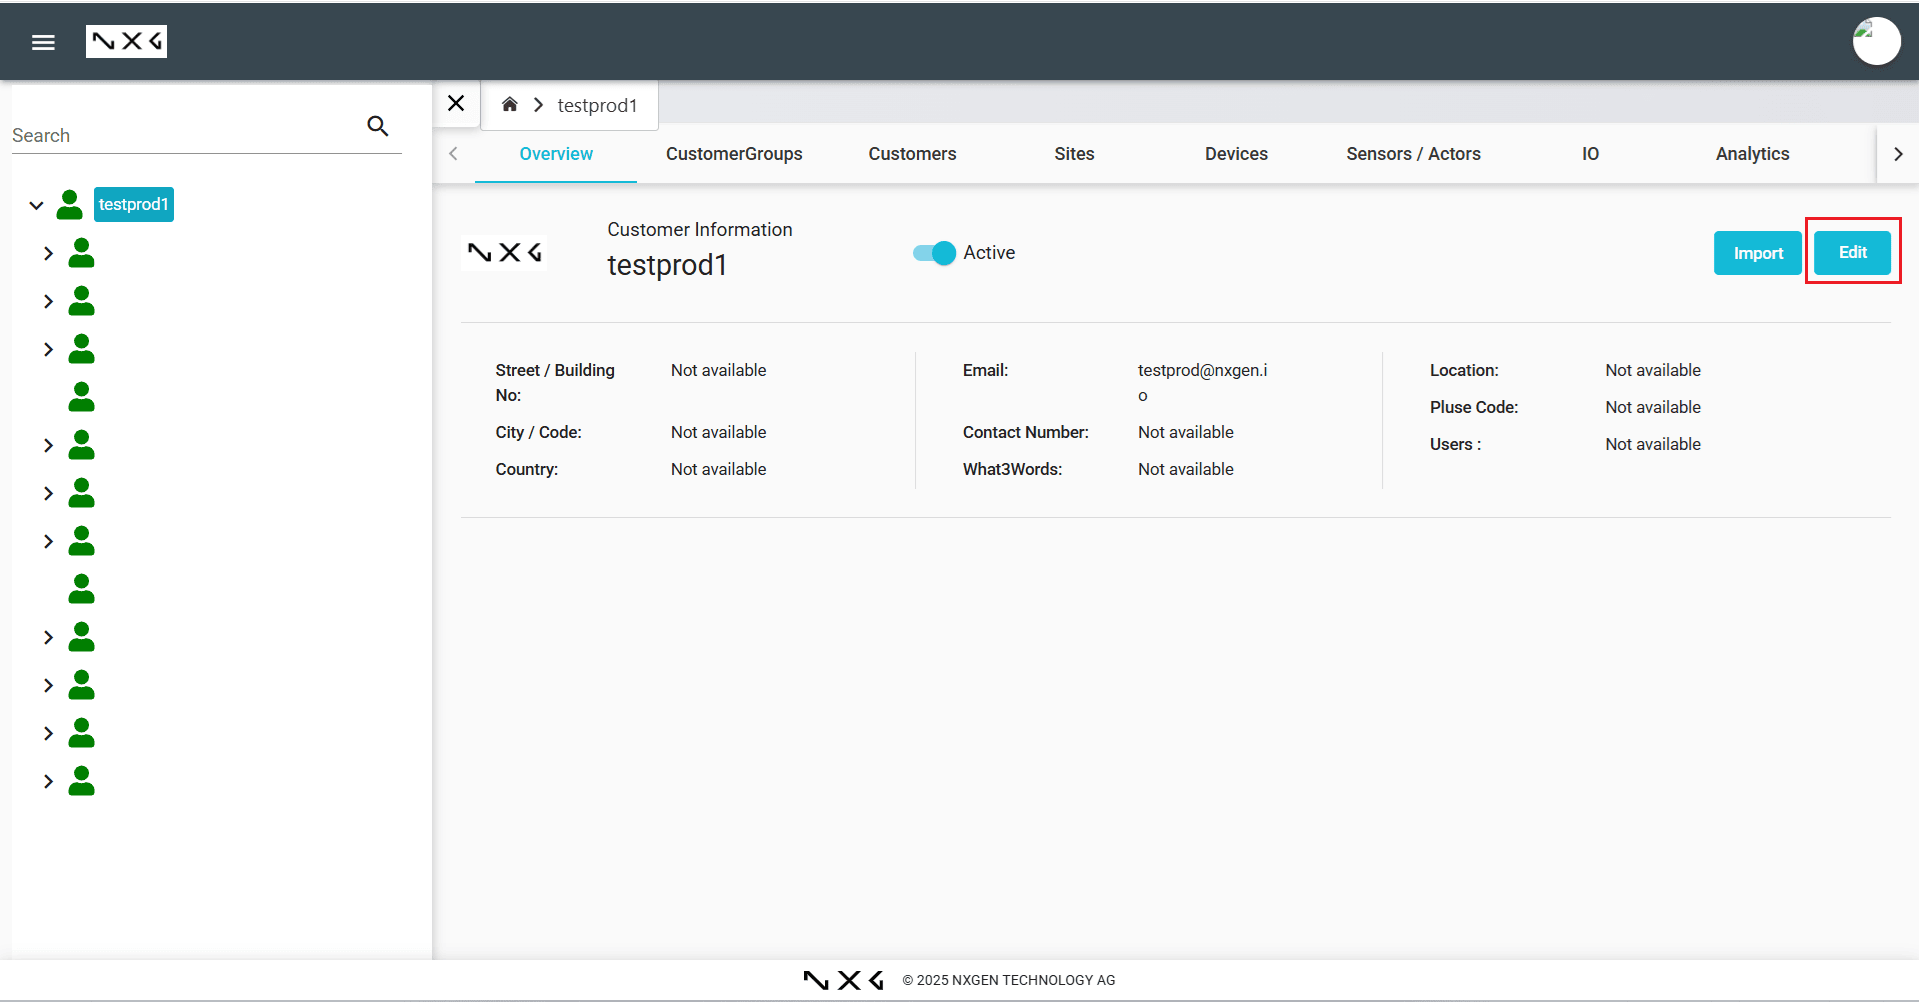
Task: Open the Analytics tab
Action: click(x=1751, y=154)
